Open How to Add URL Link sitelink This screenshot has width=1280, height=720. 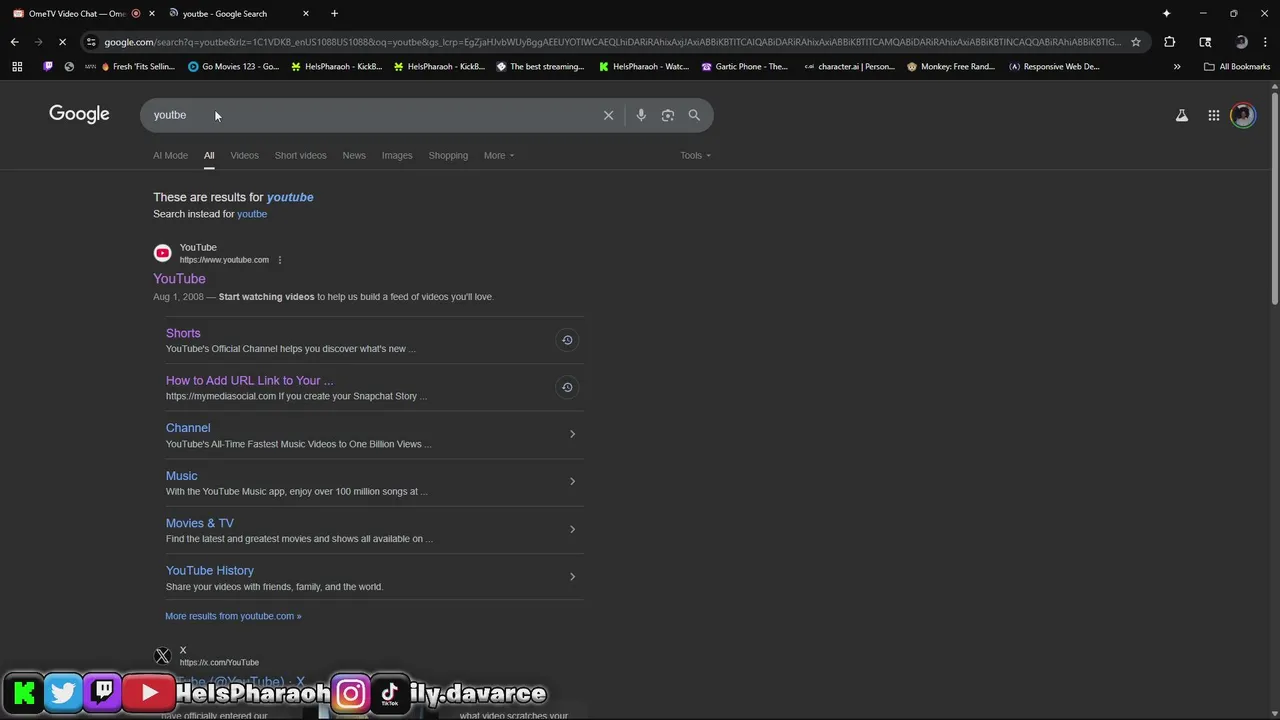250,380
